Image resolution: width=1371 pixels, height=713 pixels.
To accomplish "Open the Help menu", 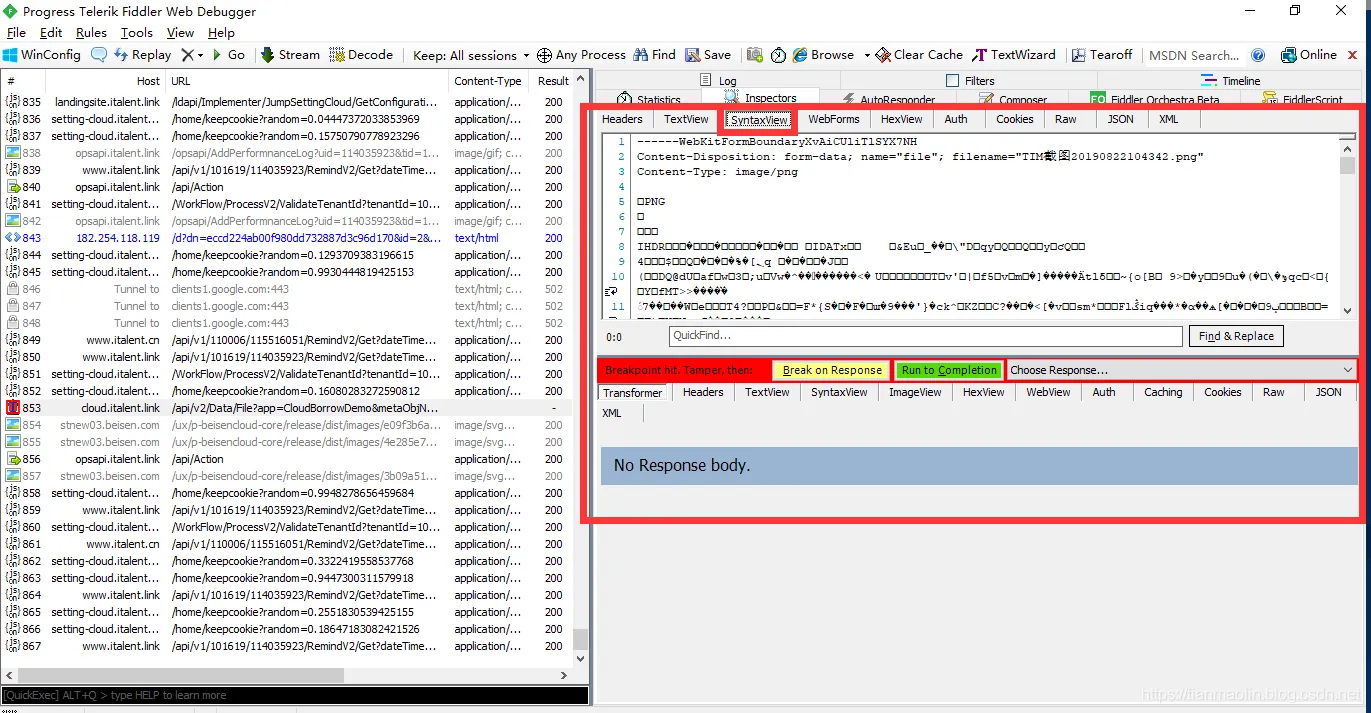I will (x=221, y=32).
